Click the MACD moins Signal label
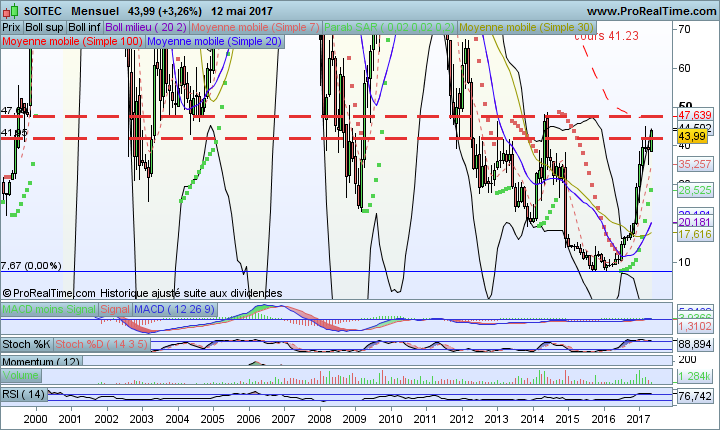Viewport: 720px width, 430px height. click(49, 310)
